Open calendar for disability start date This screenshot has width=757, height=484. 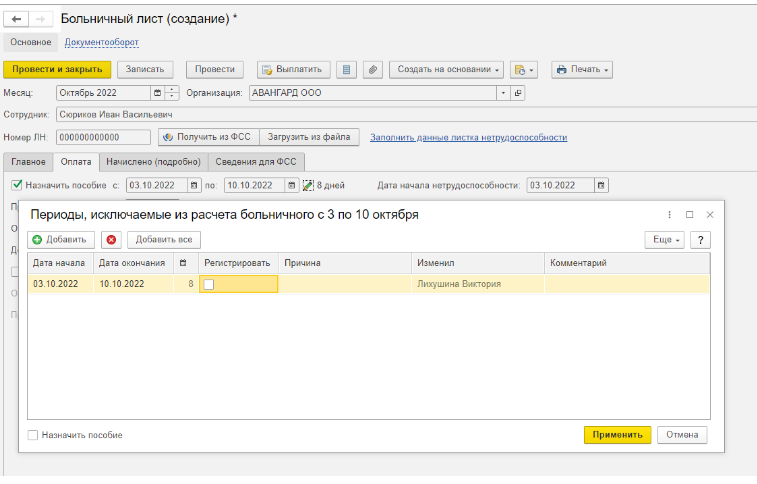point(600,185)
